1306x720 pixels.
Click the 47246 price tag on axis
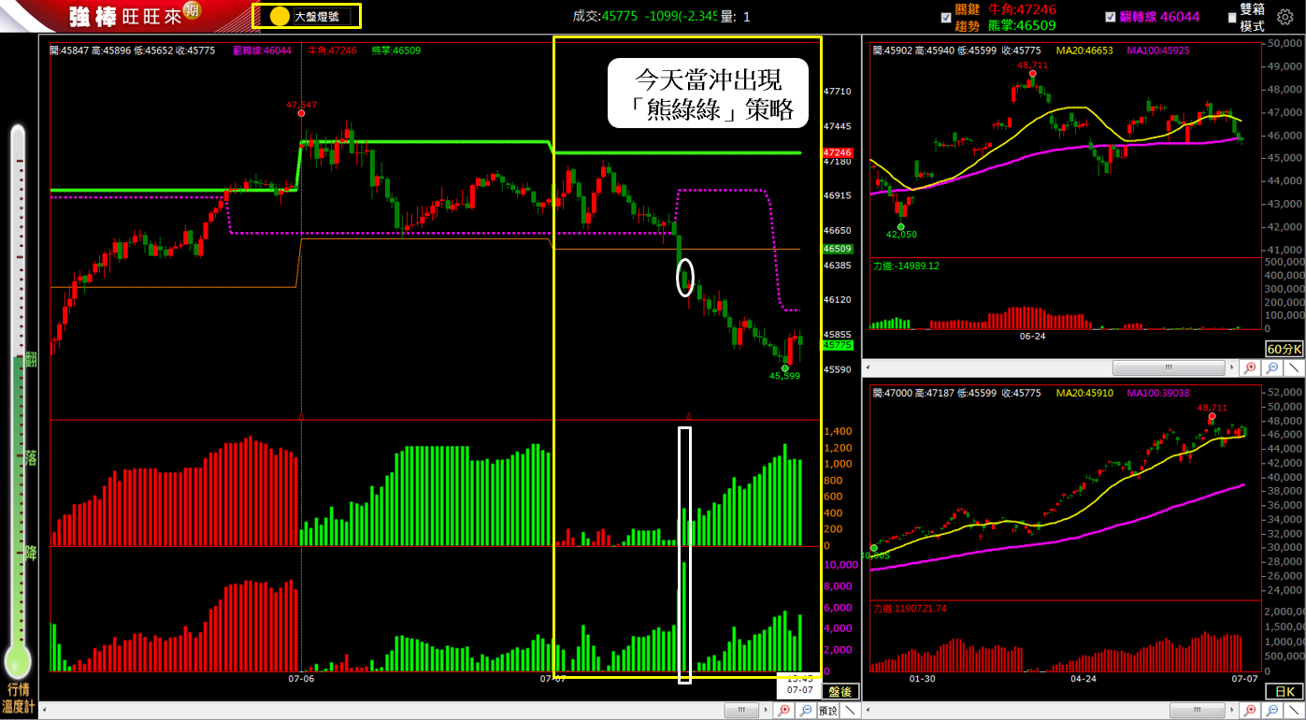[837, 152]
